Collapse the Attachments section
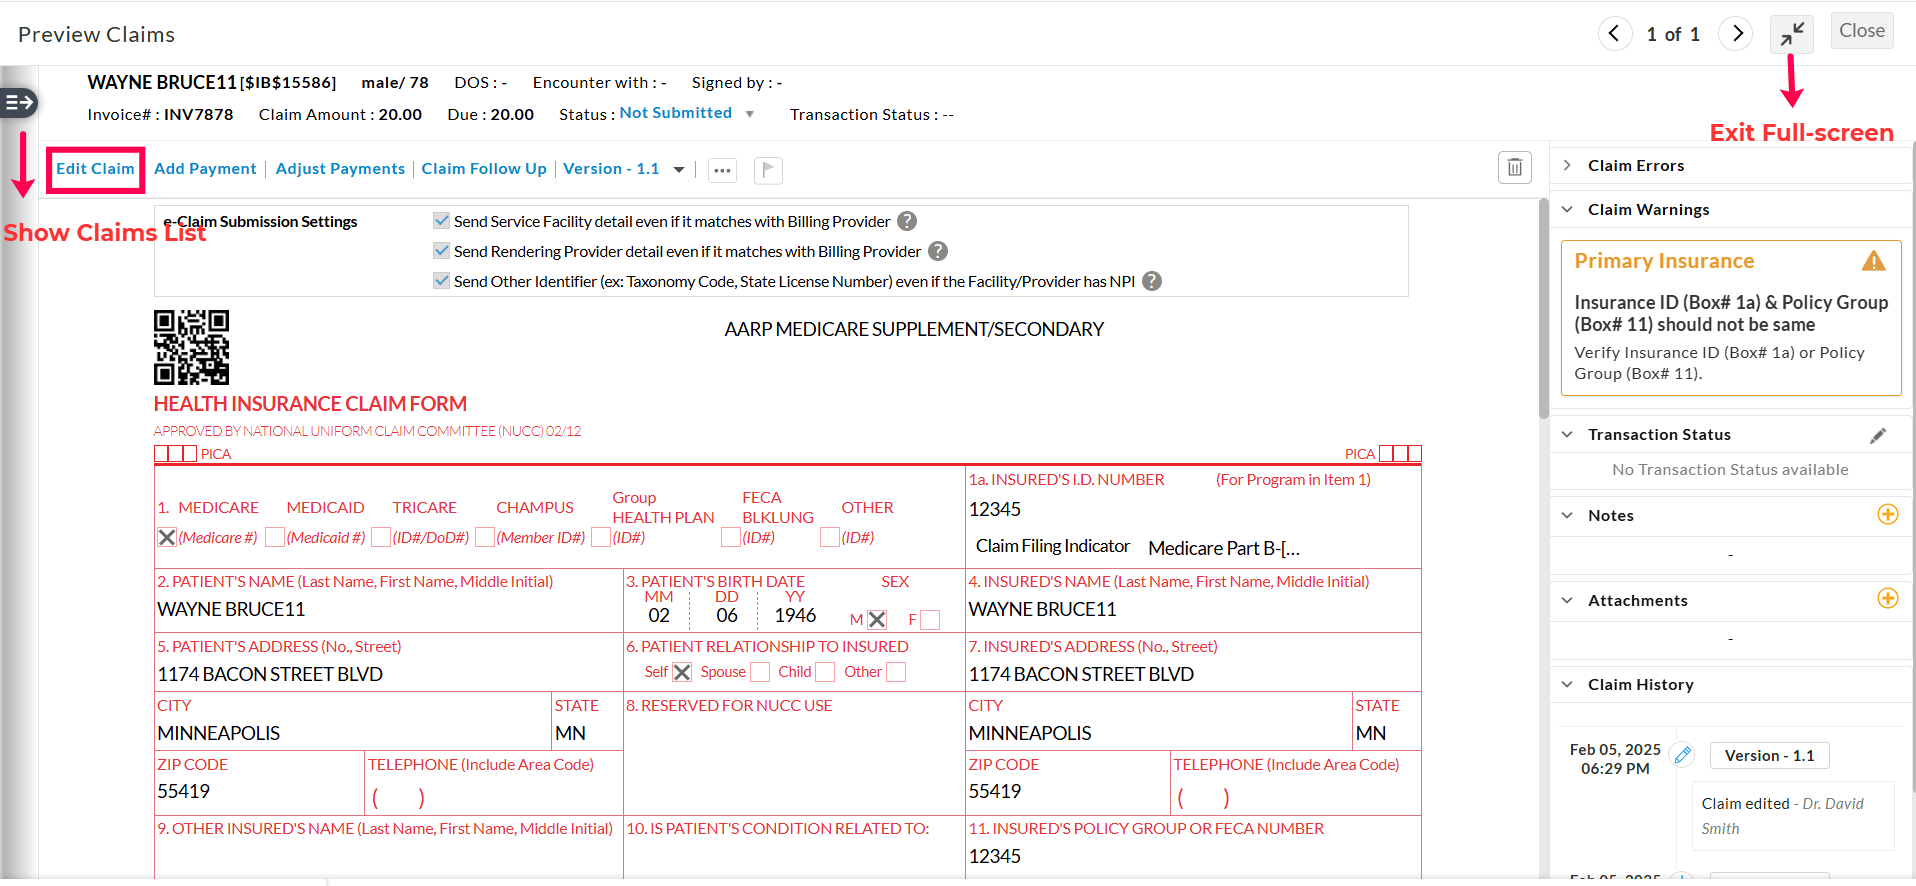Viewport: 1916px width, 886px height. click(1567, 600)
